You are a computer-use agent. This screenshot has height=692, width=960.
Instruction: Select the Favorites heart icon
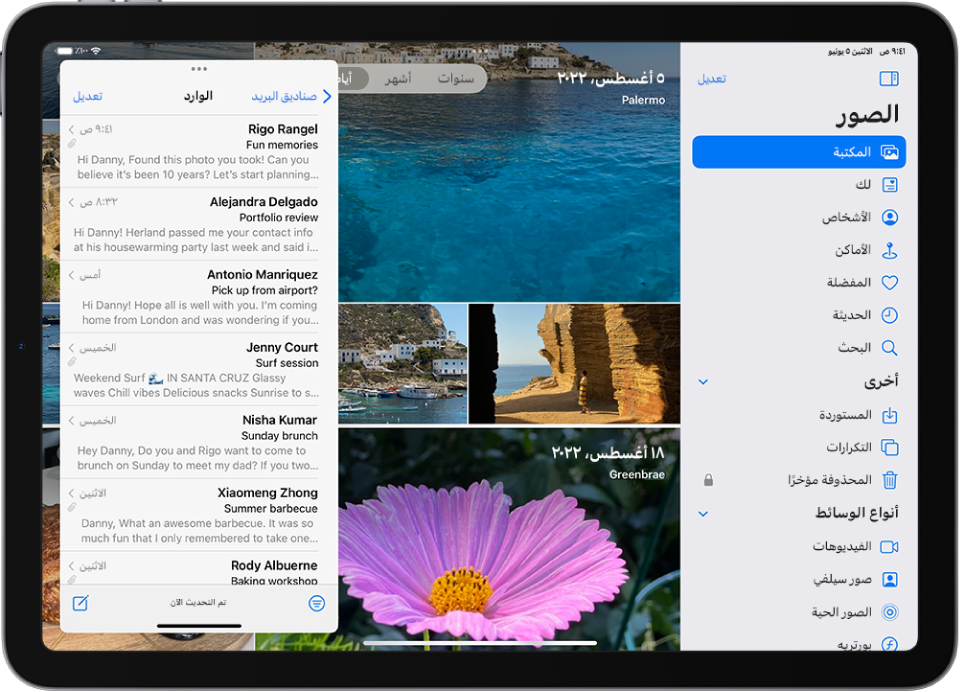pyautogui.click(x=889, y=283)
